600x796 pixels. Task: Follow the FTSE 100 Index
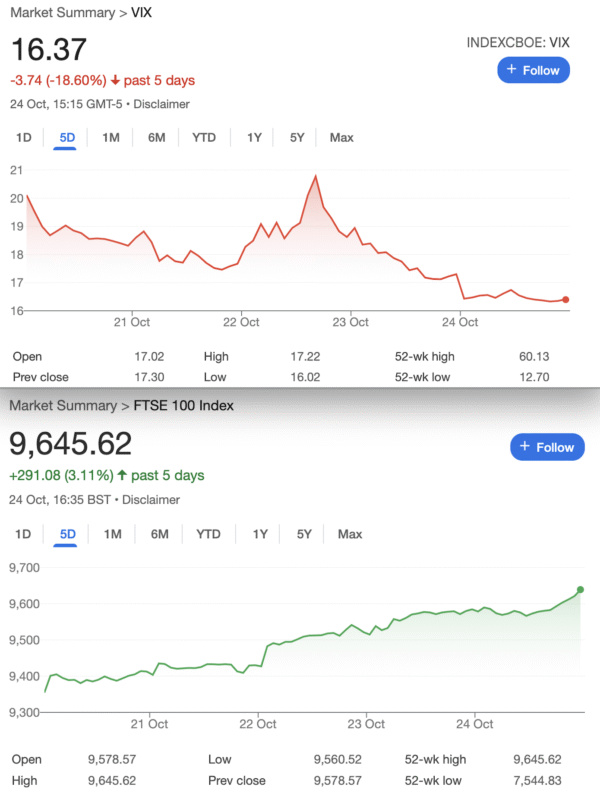coord(547,447)
